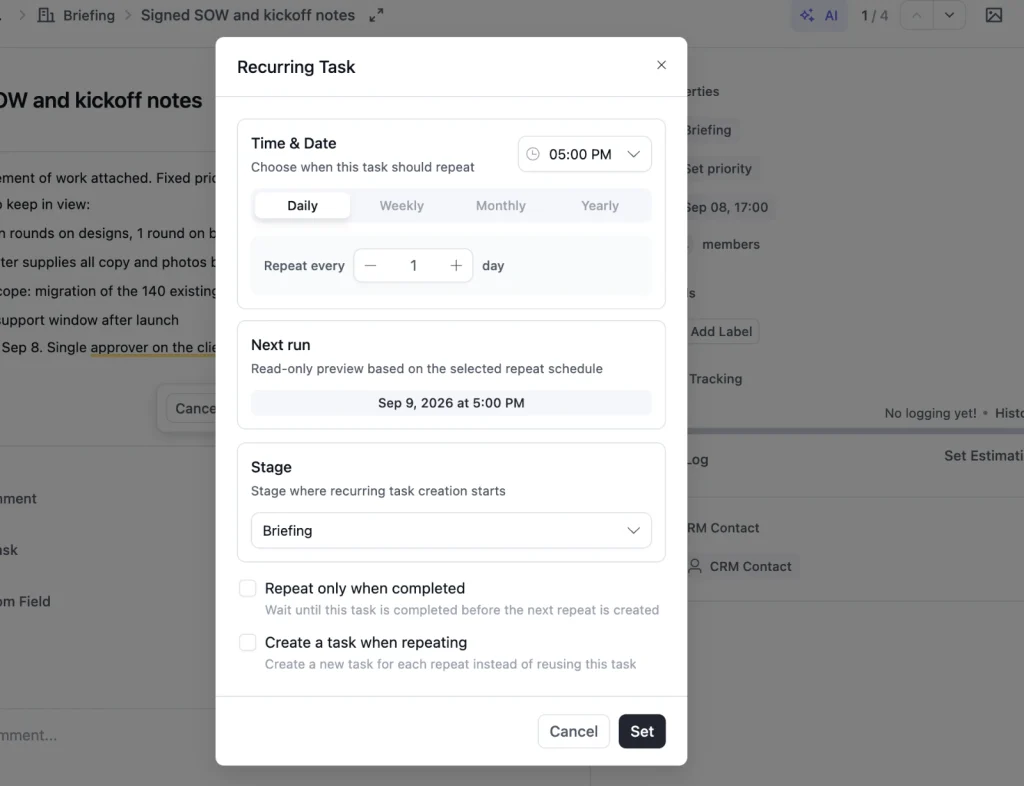The height and width of the screenshot is (786, 1024).
Task: Click the No logging yet! text
Action: 930,413
